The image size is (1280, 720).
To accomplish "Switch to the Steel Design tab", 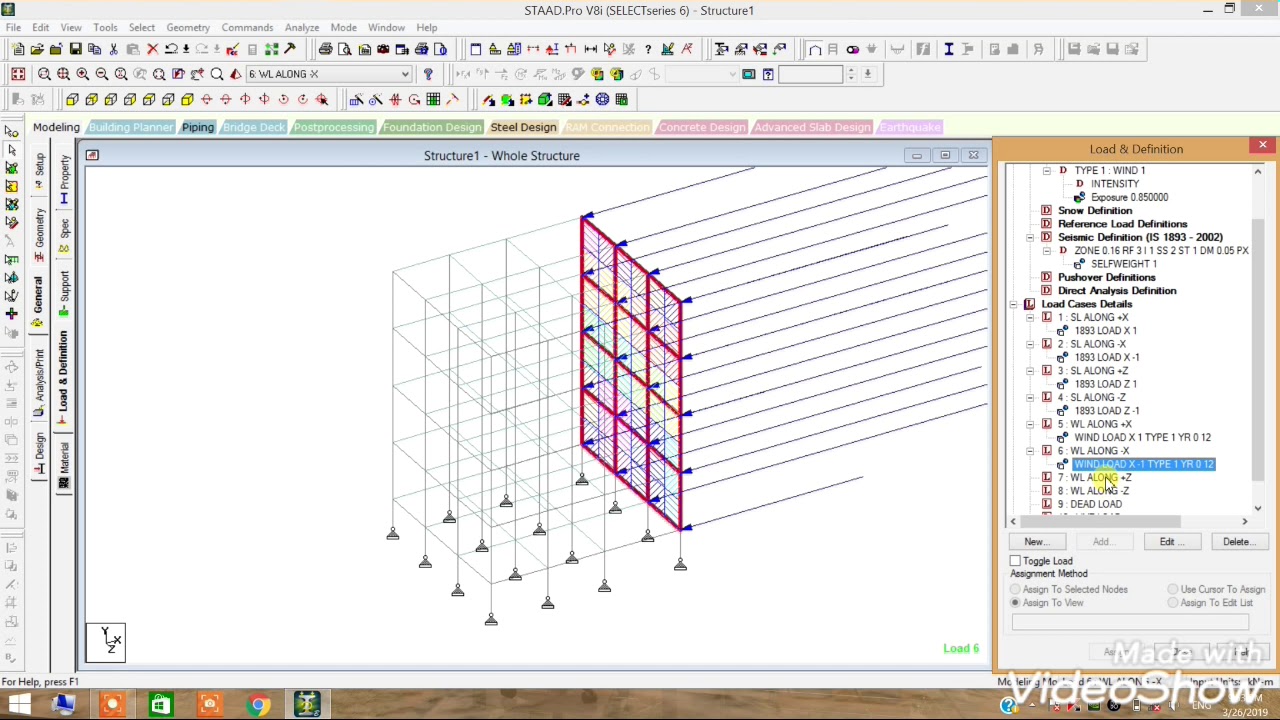I will pos(523,127).
